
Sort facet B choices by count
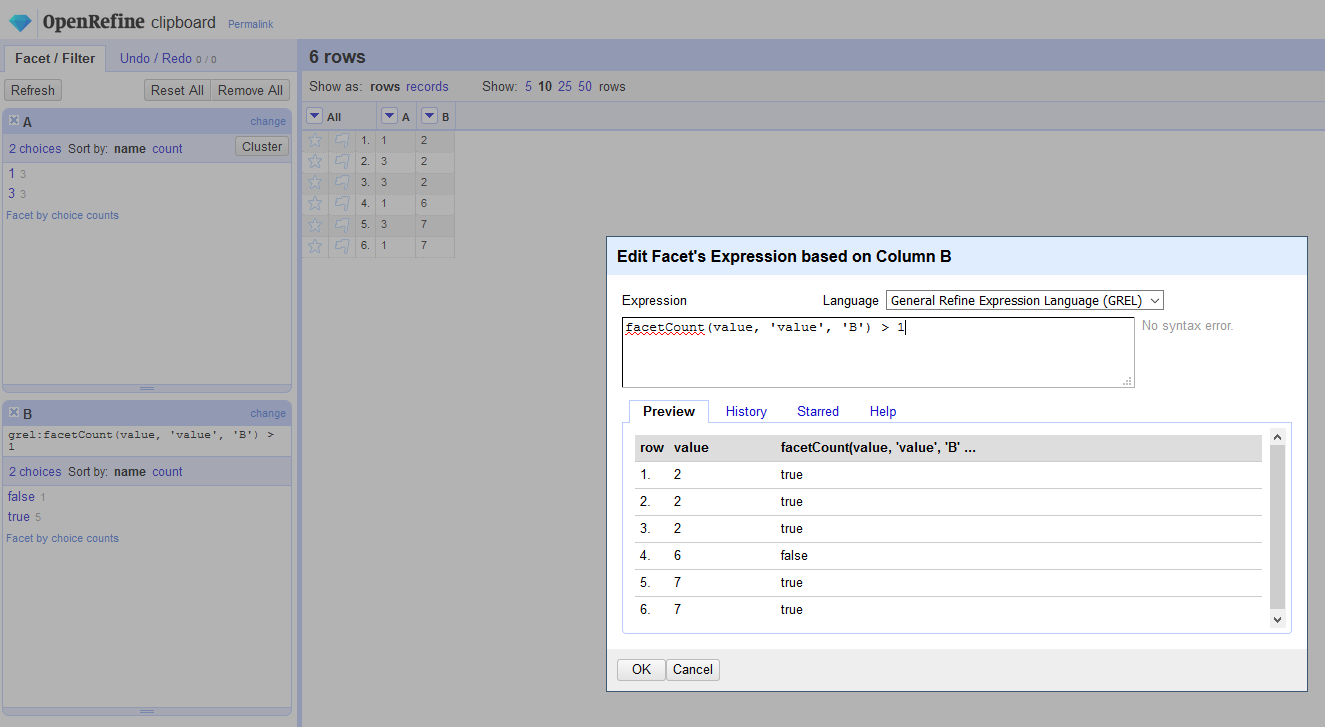click(x=167, y=472)
